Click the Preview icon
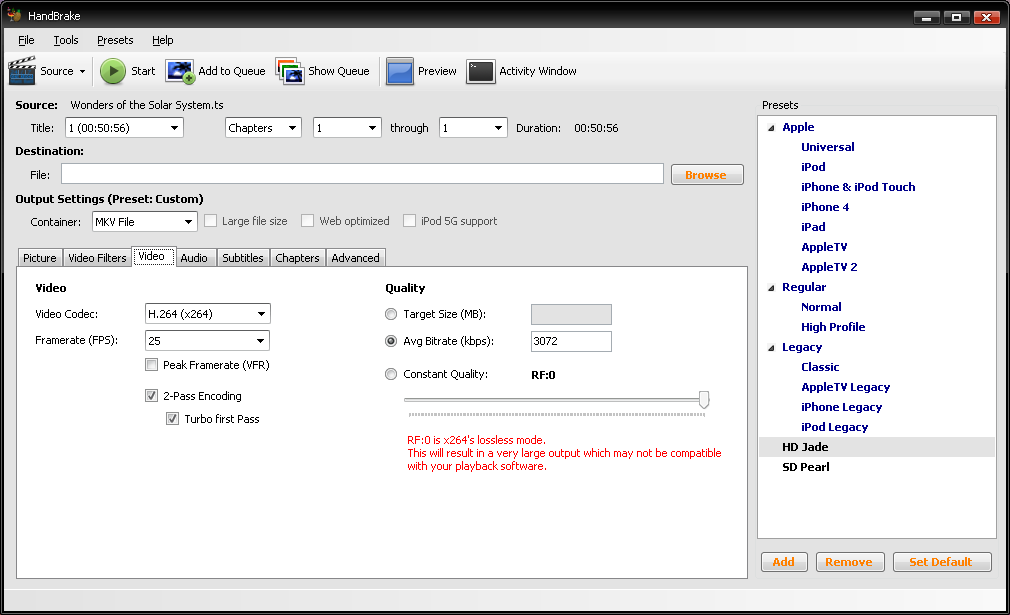This screenshot has width=1010, height=615. pos(399,71)
